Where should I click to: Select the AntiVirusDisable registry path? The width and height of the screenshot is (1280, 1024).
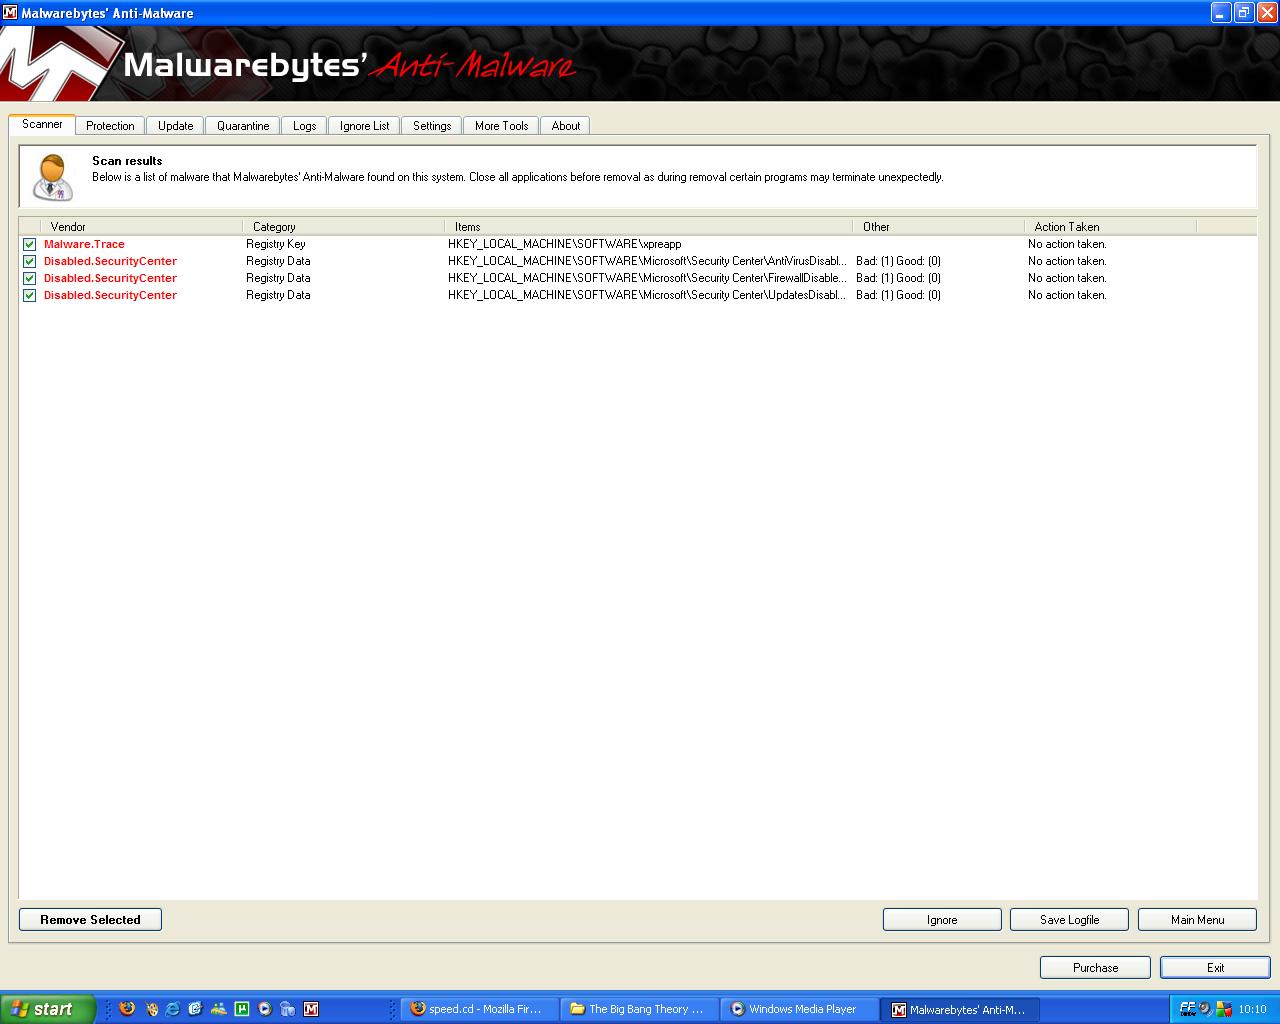pos(647,261)
